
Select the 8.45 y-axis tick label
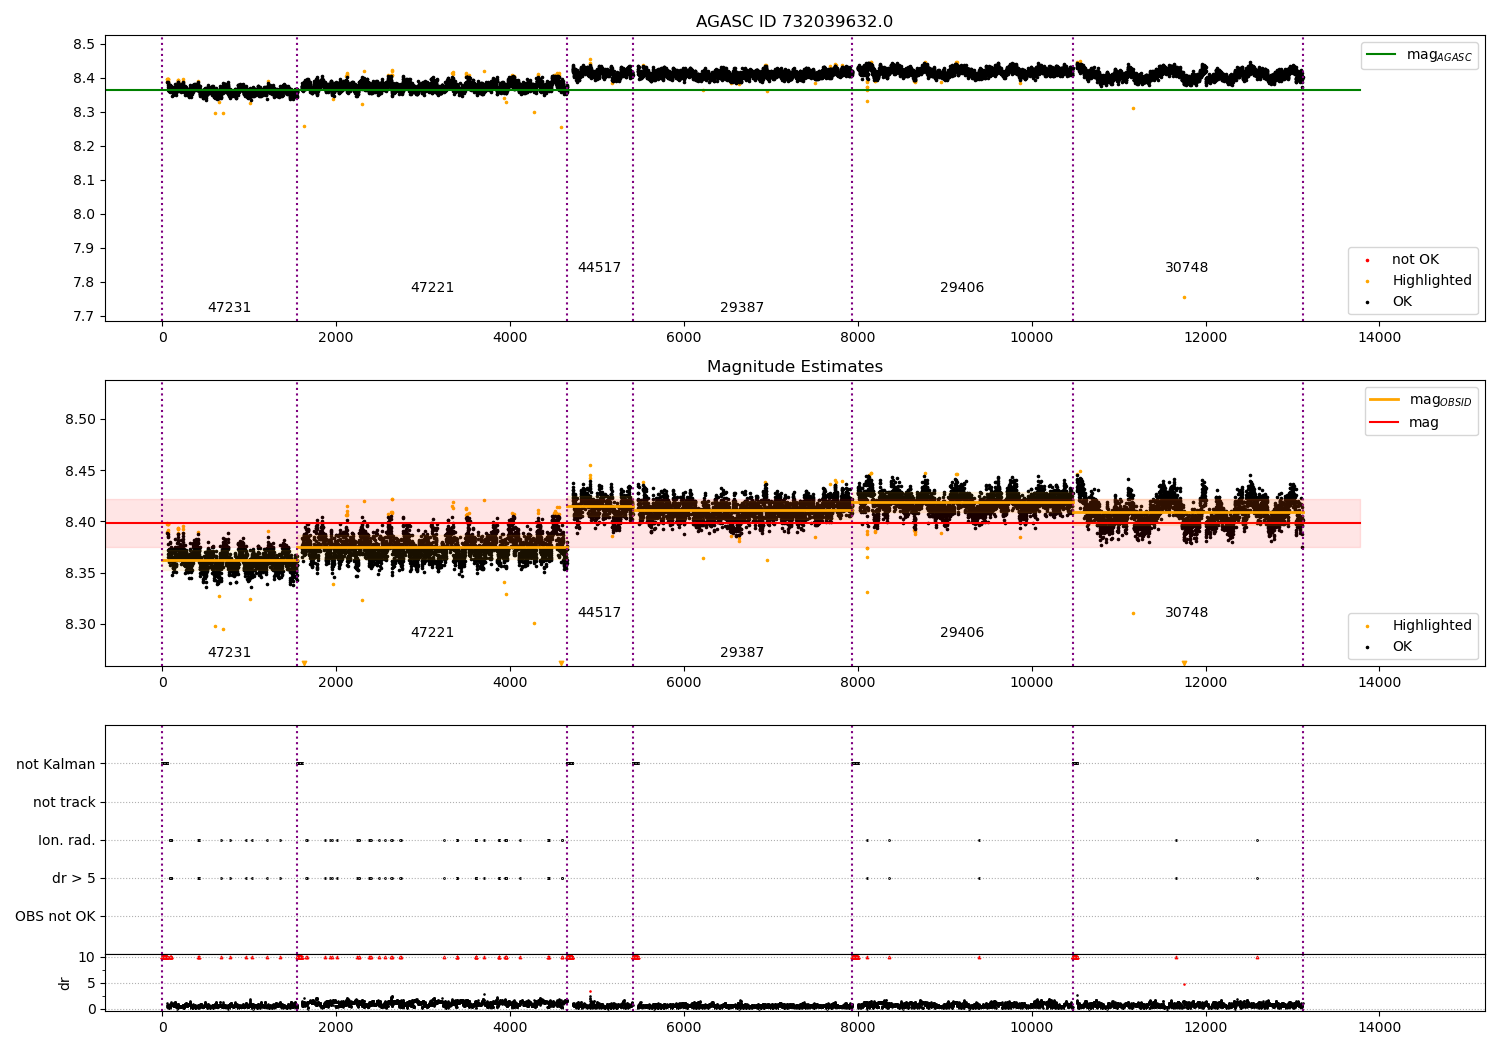point(79,471)
